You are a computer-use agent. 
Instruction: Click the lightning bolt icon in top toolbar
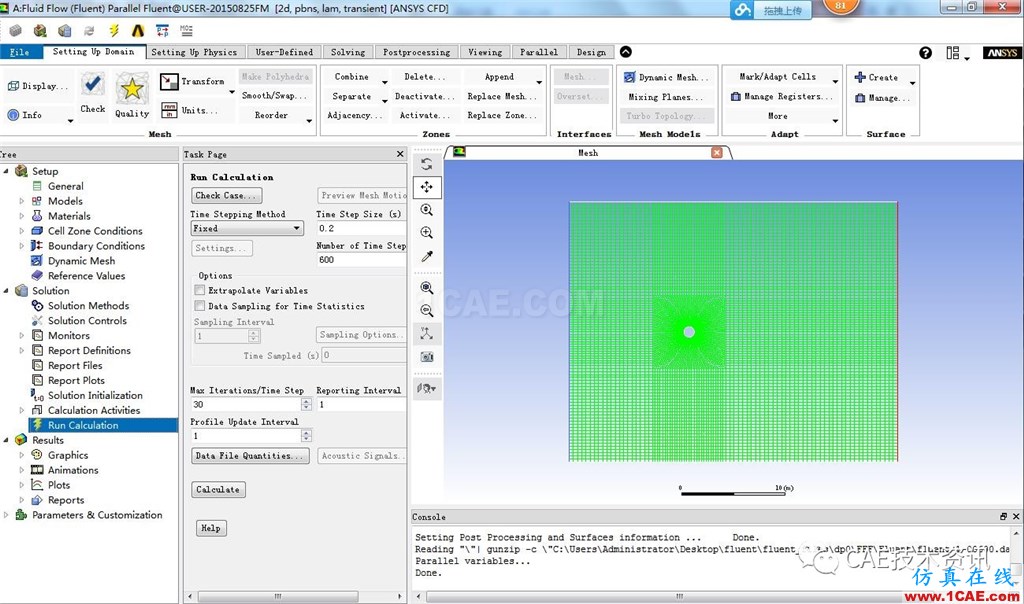(x=114, y=31)
